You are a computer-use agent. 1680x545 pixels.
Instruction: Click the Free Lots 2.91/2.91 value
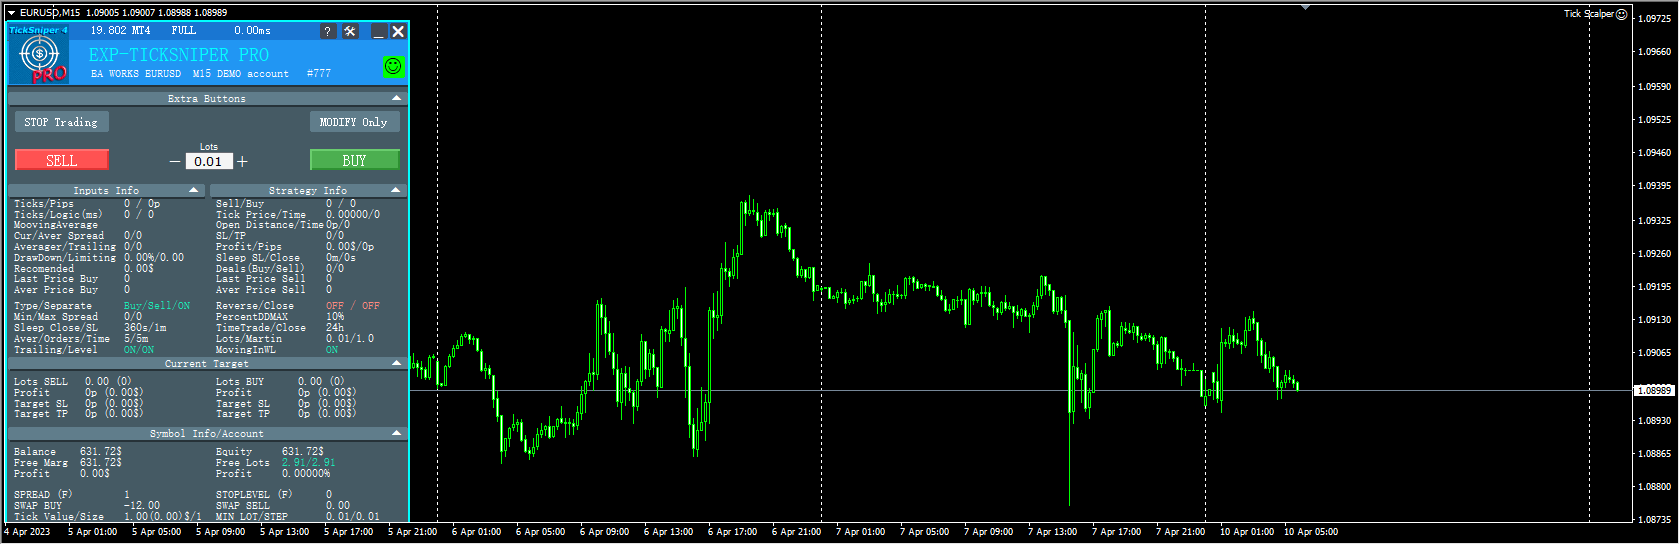[309, 463]
